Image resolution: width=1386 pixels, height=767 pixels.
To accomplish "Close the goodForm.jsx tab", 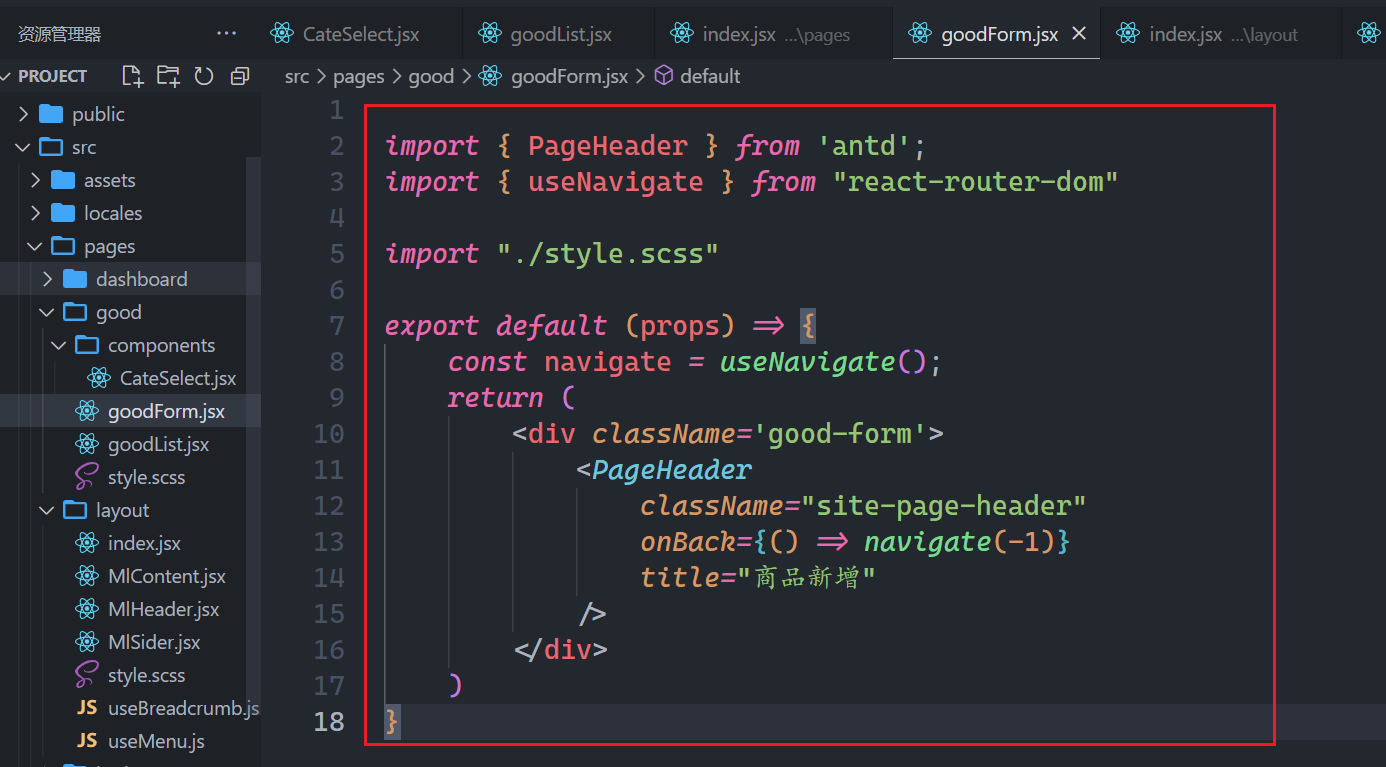I will (x=1079, y=34).
